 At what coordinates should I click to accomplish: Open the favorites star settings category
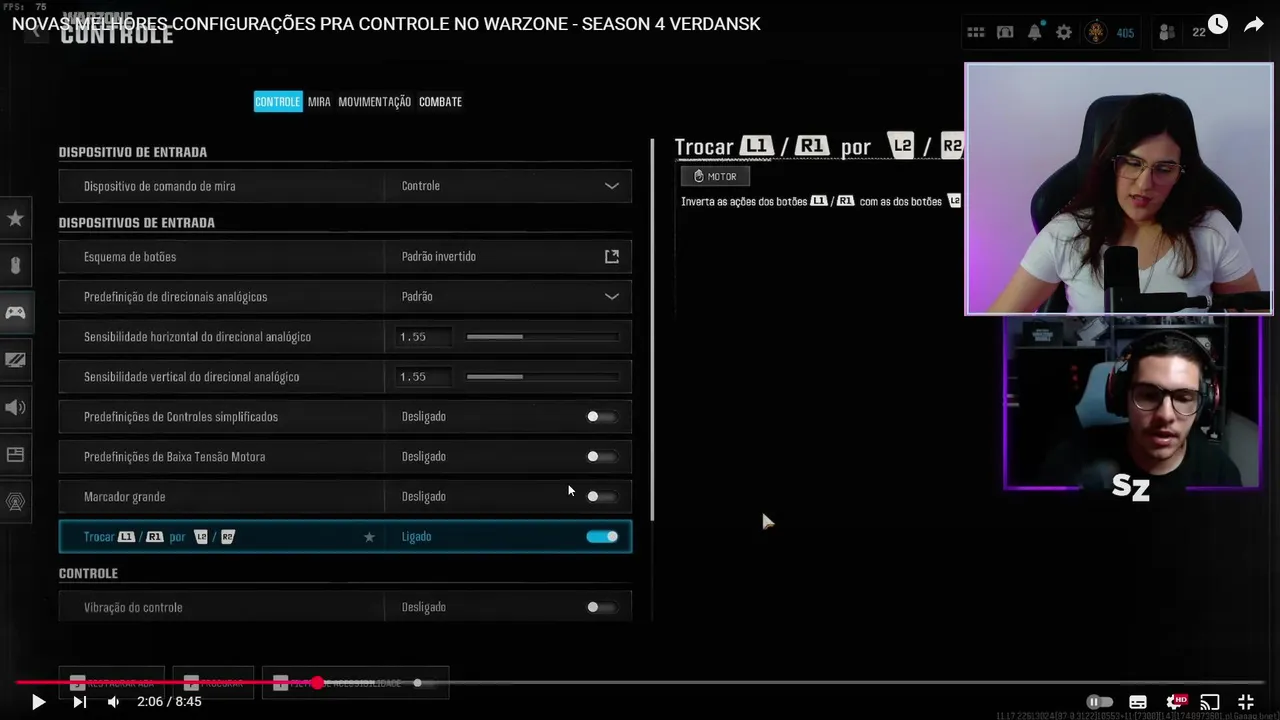point(15,219)
